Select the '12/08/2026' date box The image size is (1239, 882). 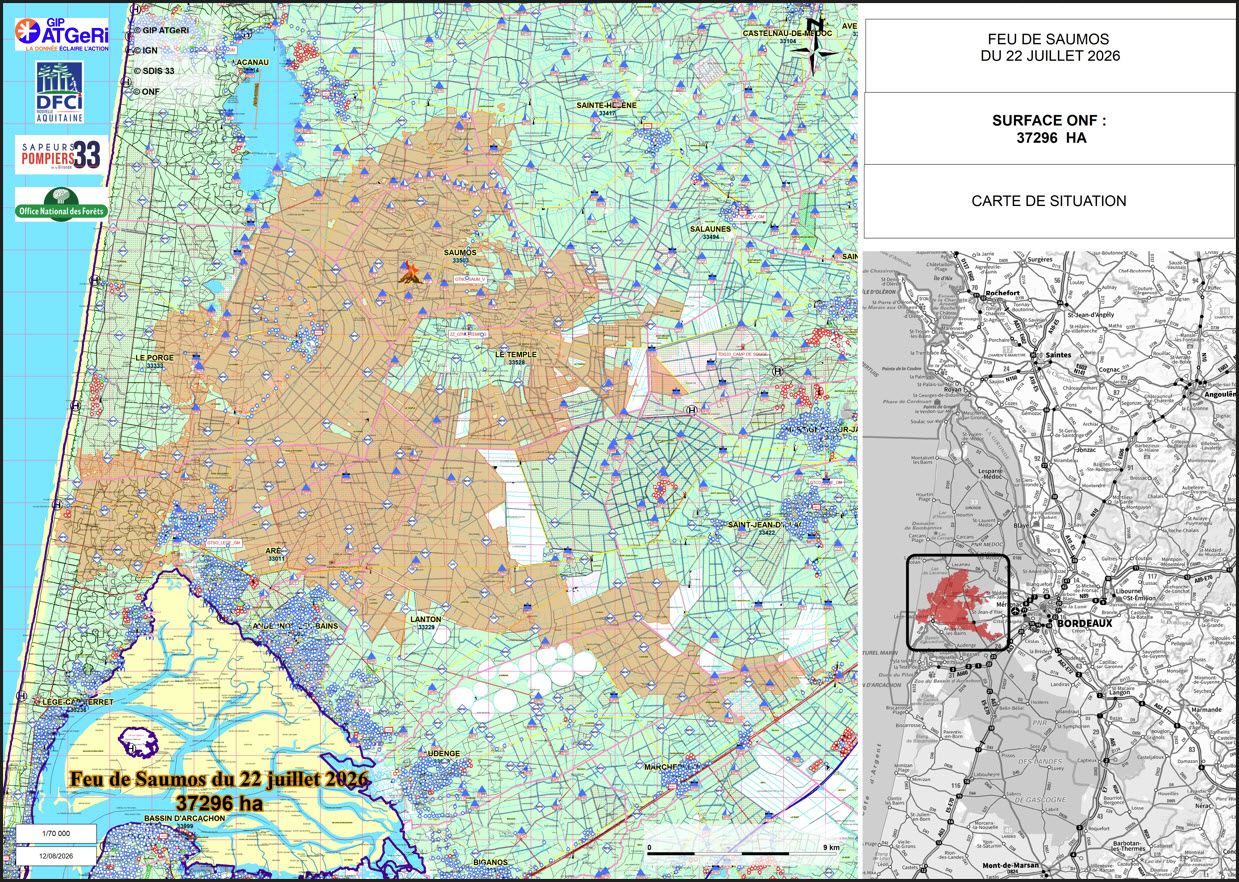[x=56, y=856]
